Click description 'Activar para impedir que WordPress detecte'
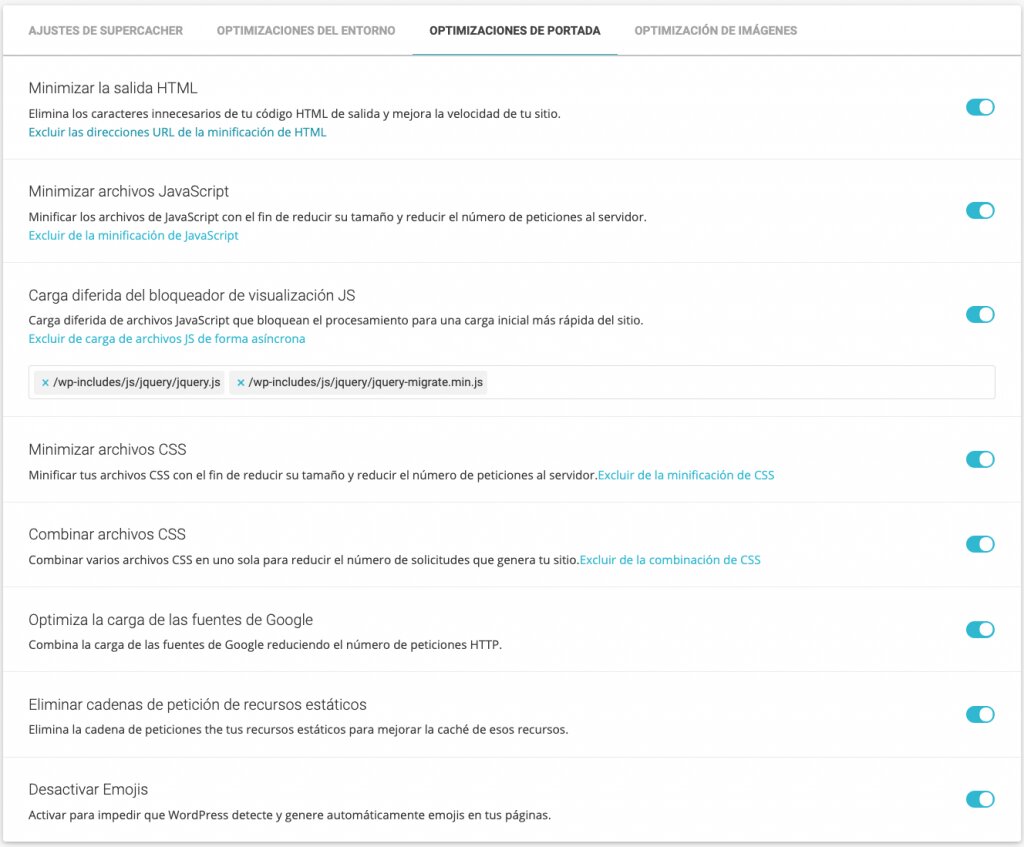 click(289, 815)
